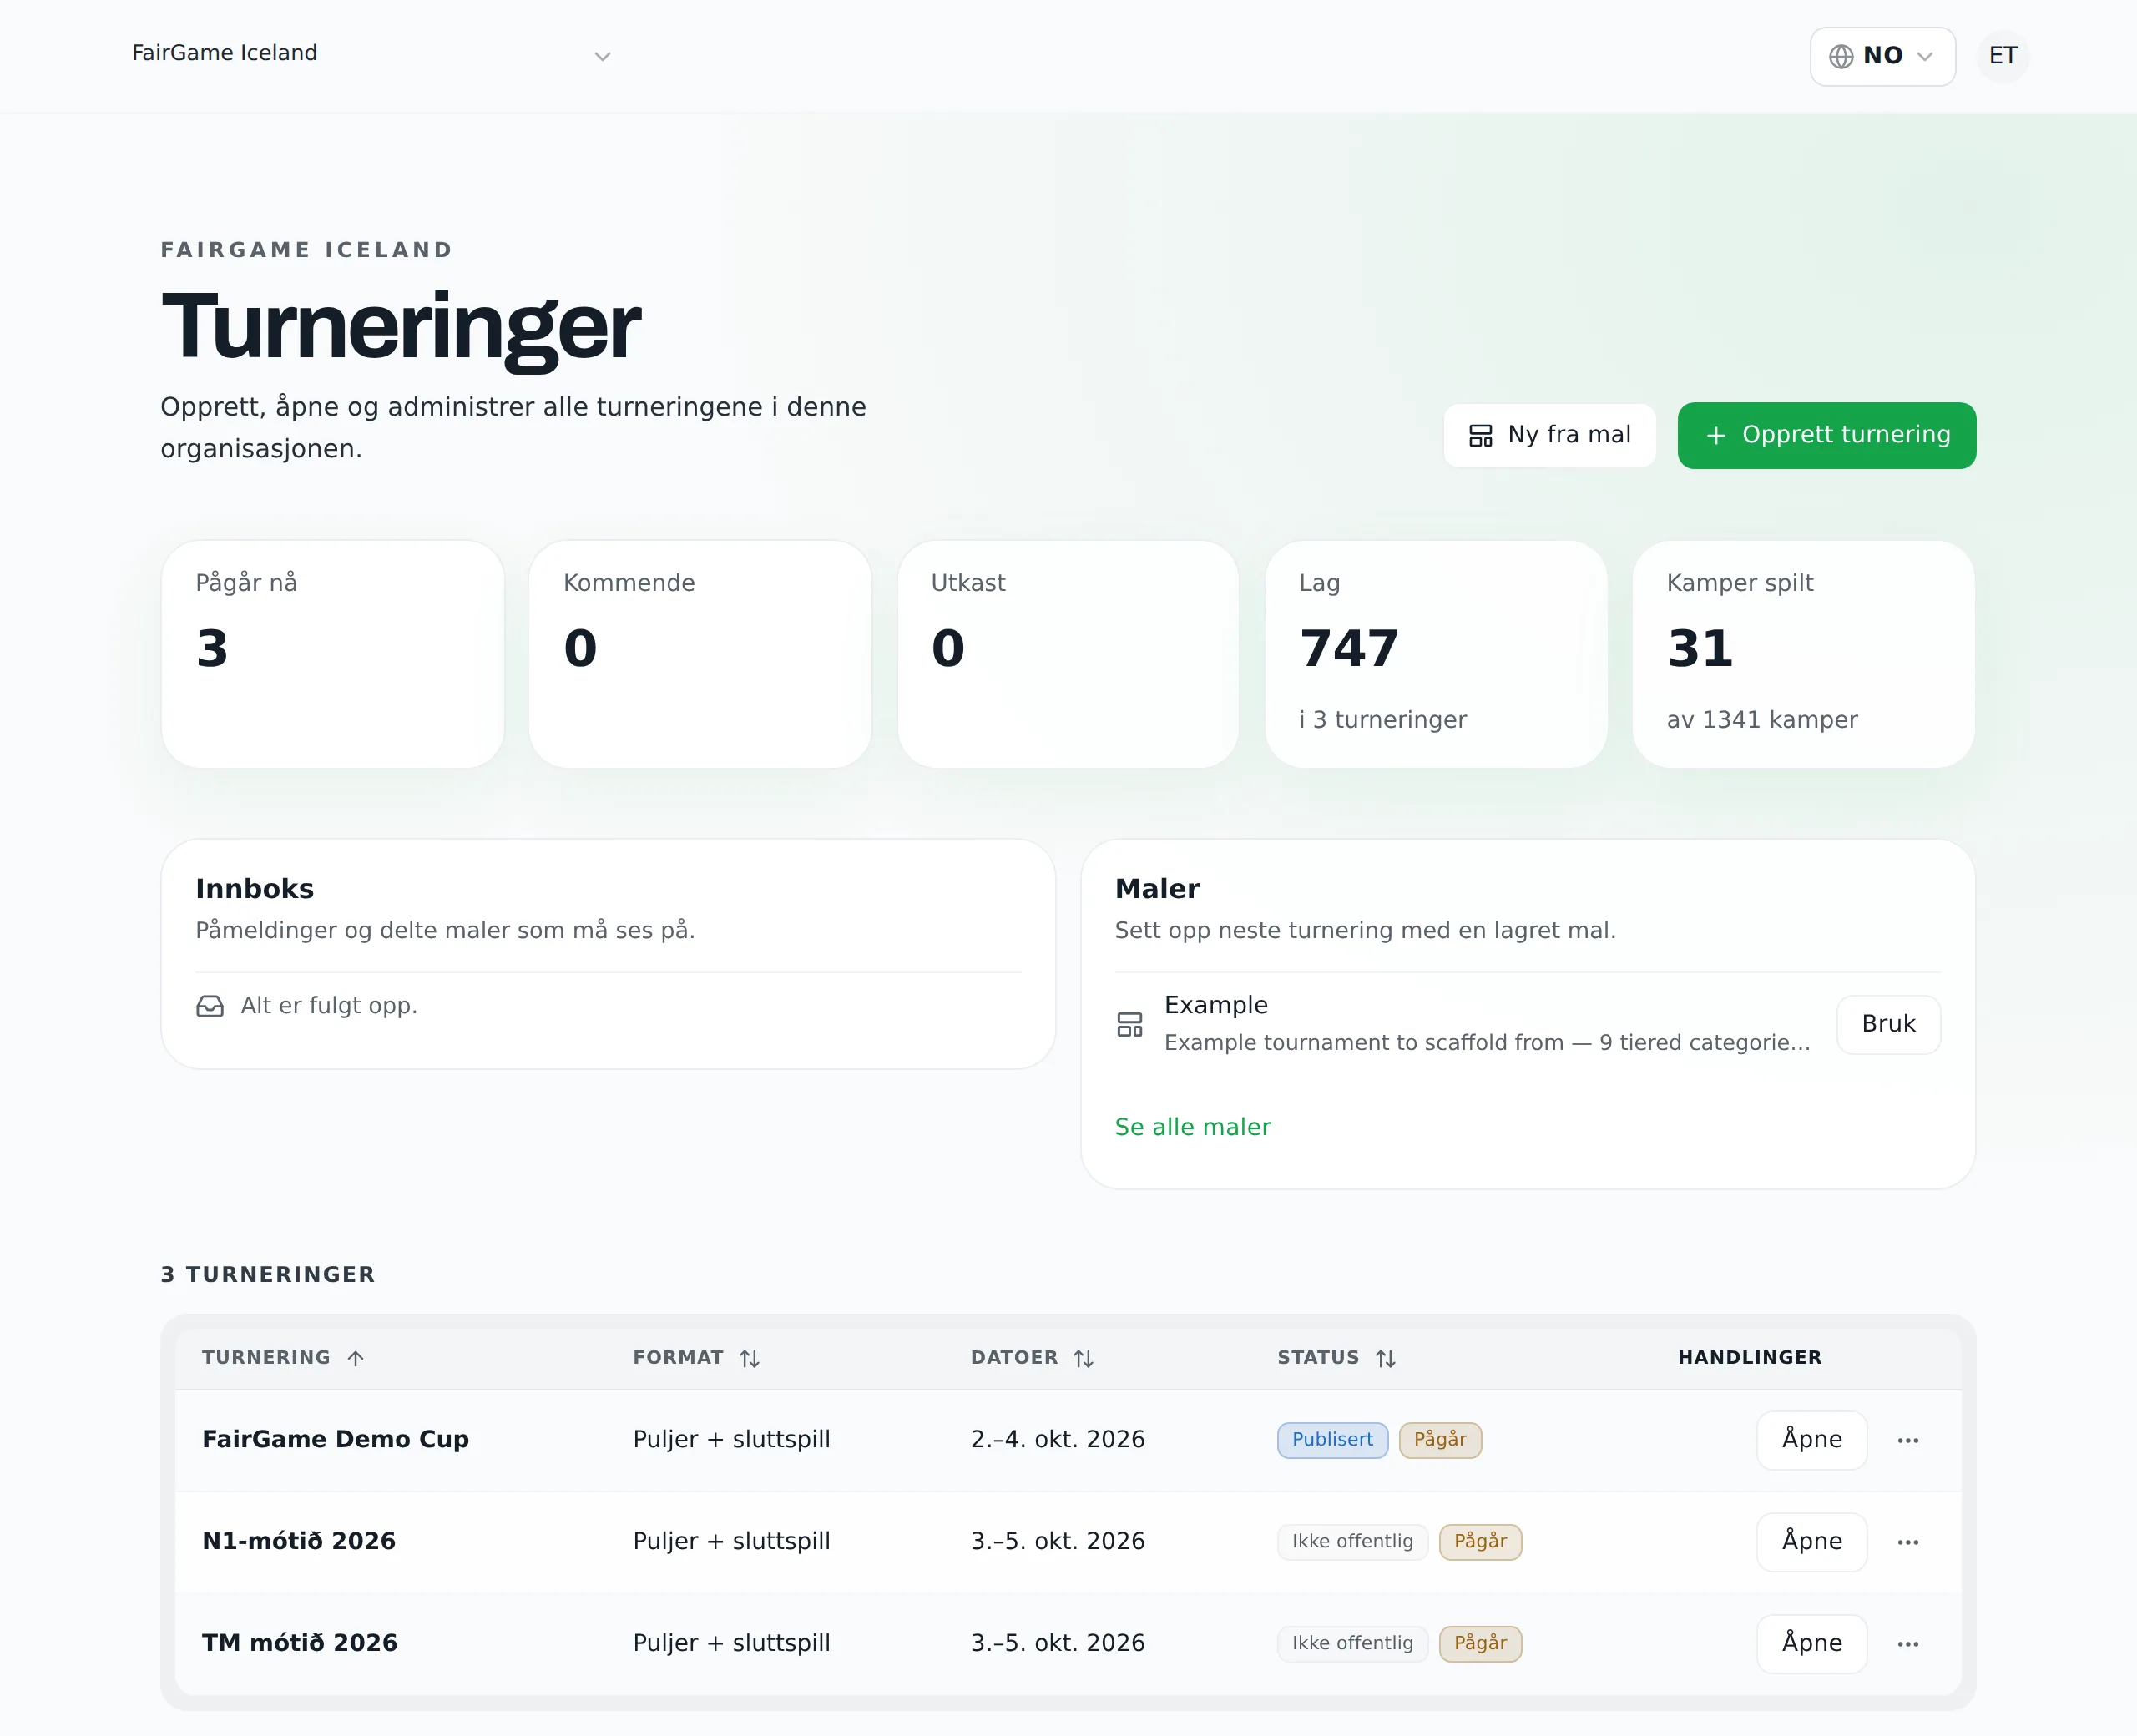This screenshot has width=2137, height=1736.
Task: Click TM mótið 2026 tournament name
Action: (300, 1644)
